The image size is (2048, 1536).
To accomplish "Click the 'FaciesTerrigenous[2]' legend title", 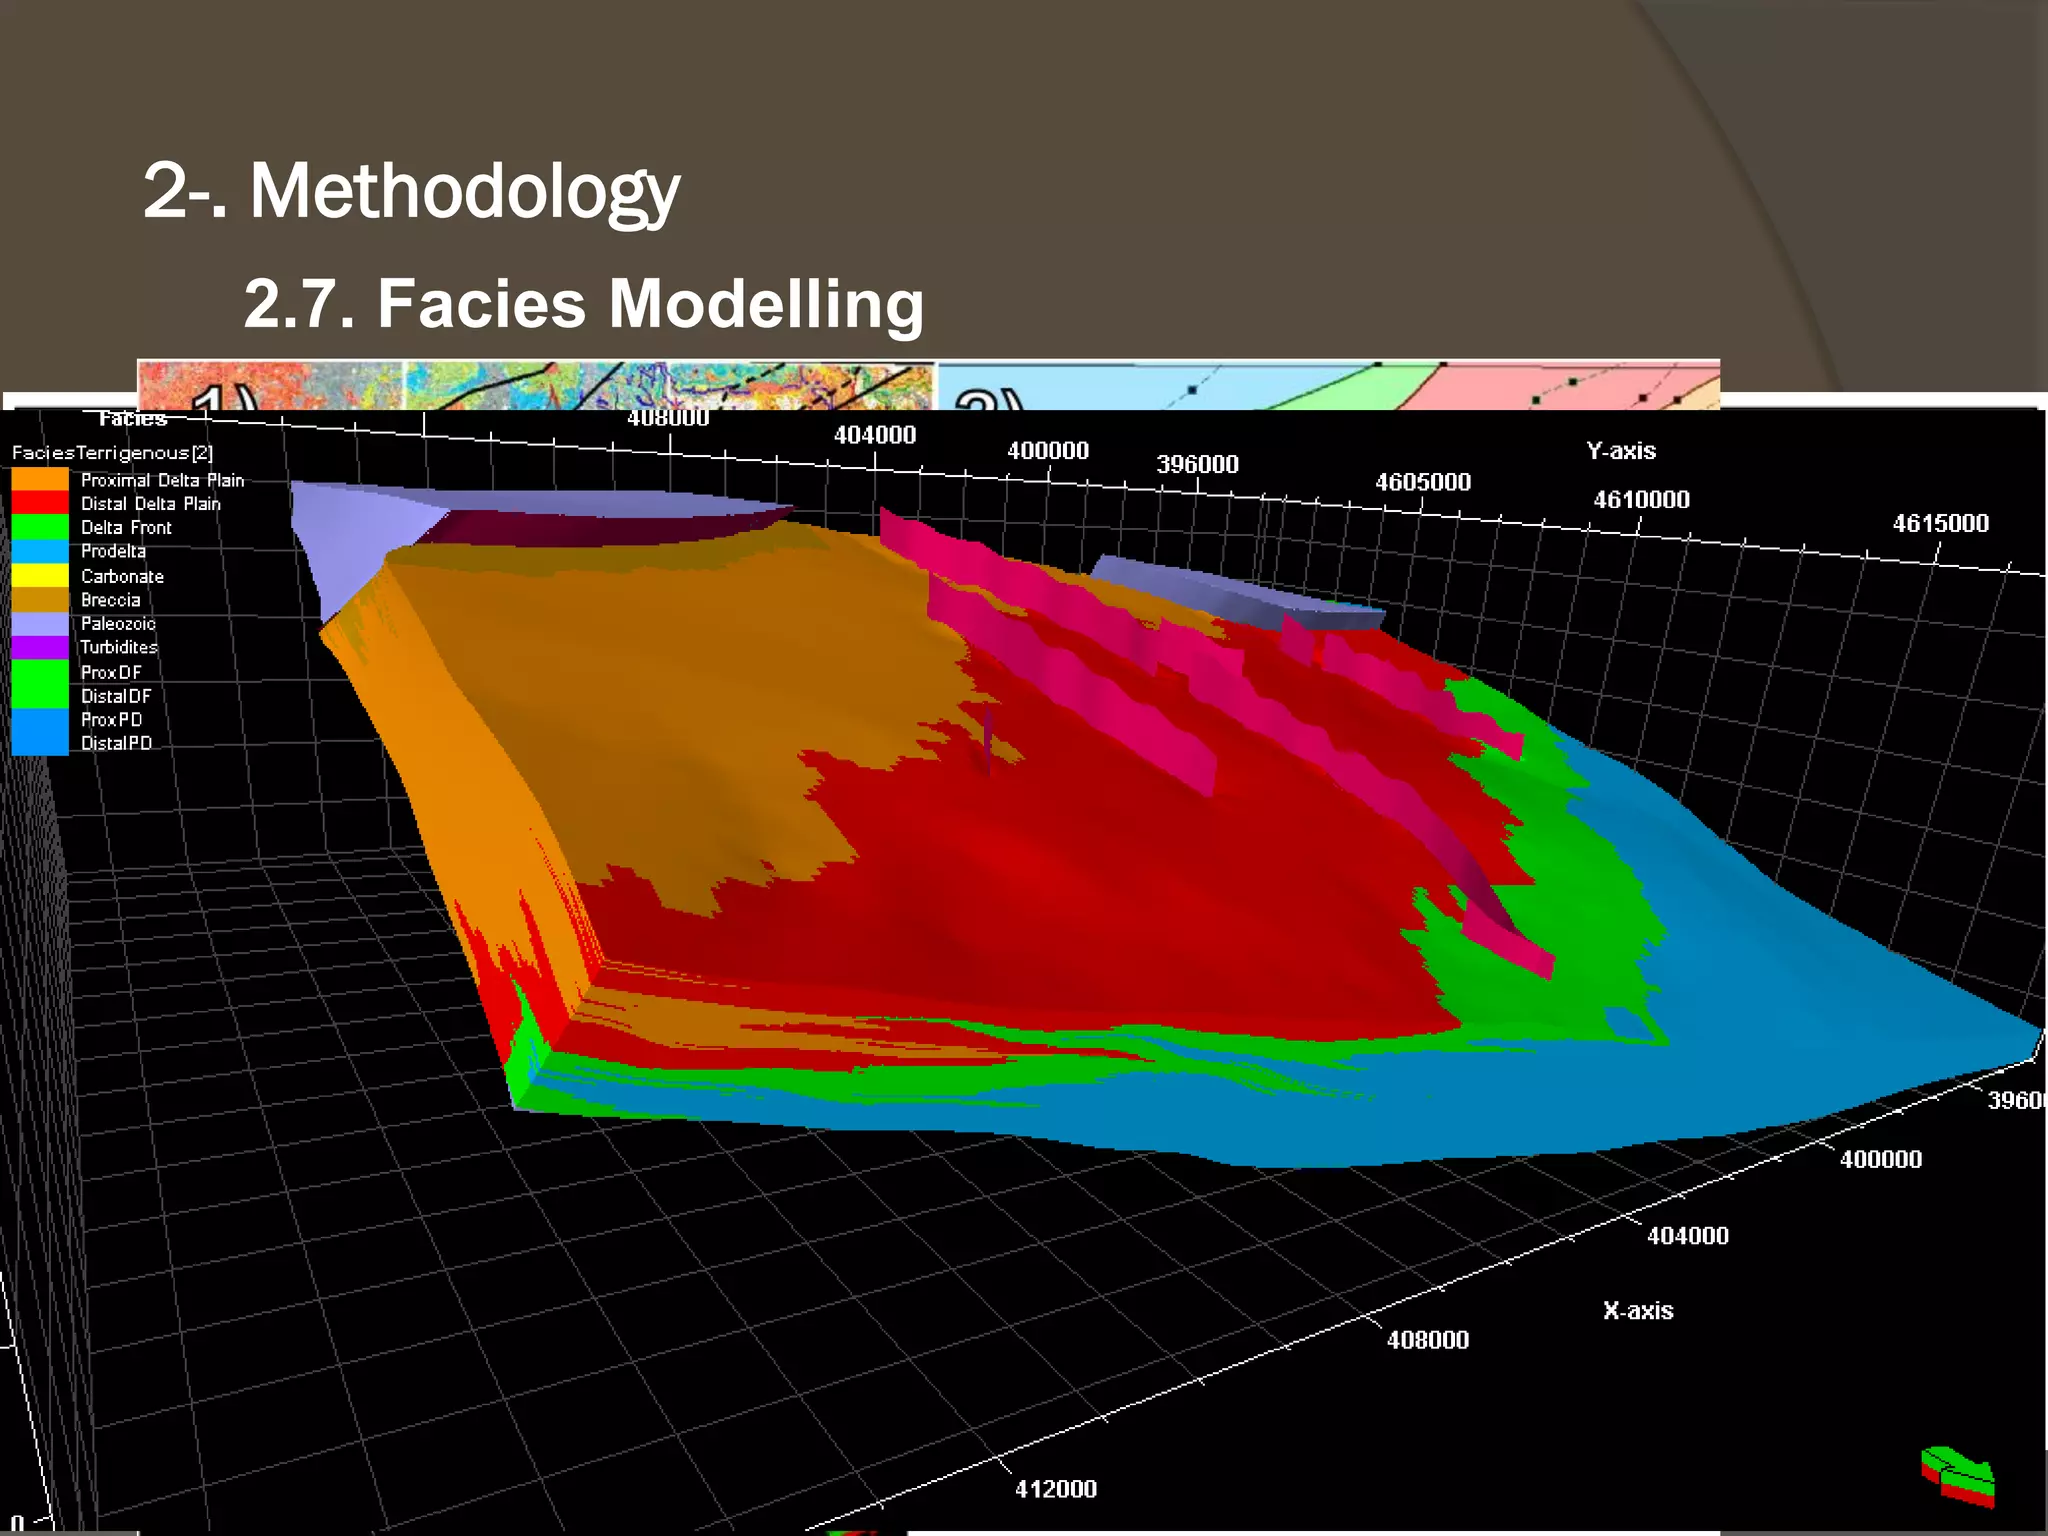I will (112, 453).
